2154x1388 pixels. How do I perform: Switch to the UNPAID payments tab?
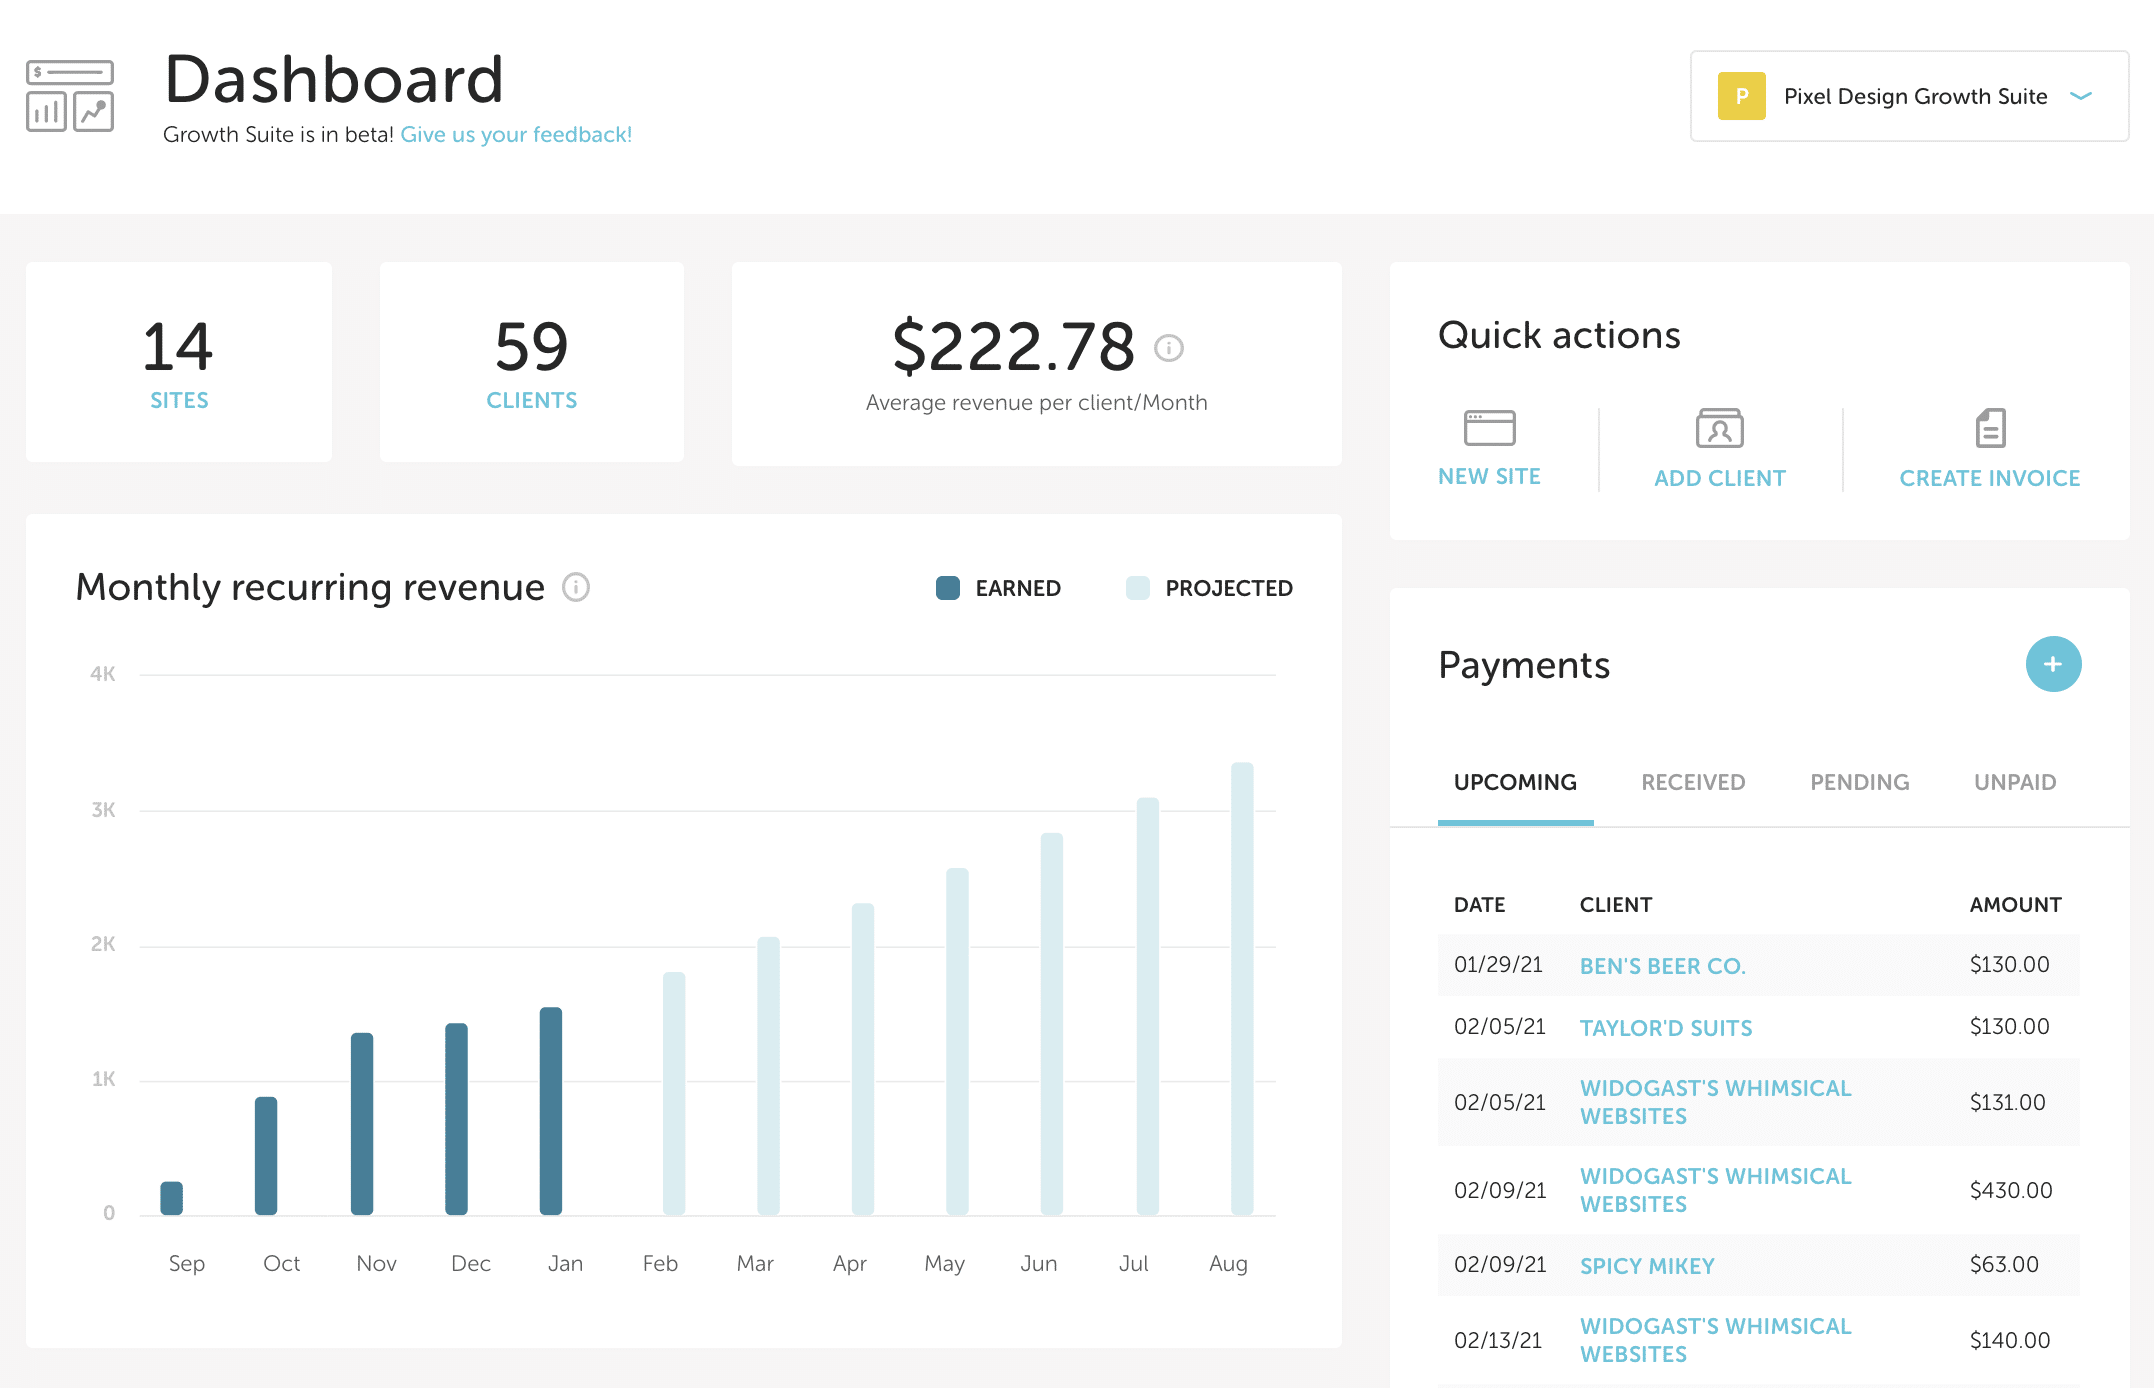click(x=2015, y=782)
